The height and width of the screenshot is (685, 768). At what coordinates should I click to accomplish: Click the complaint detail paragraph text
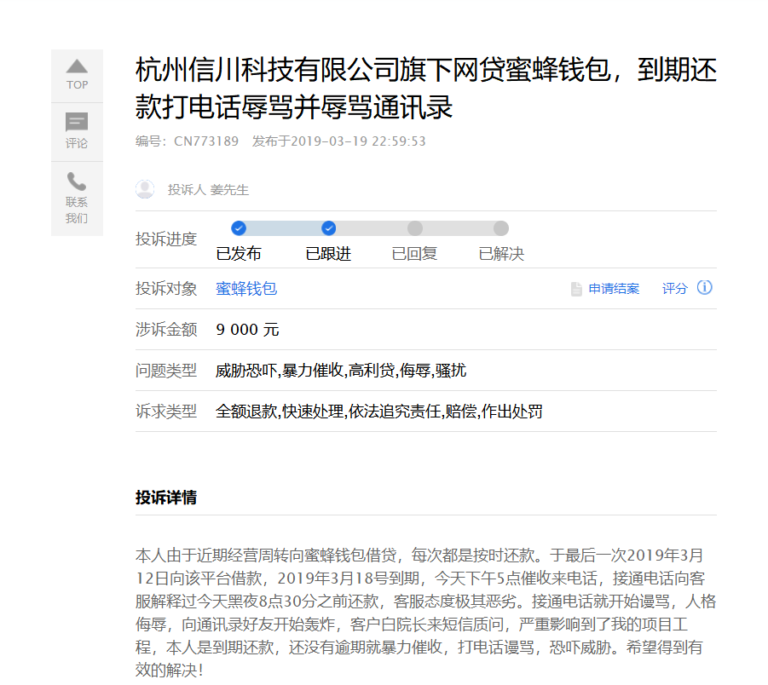tap(426, 613)
